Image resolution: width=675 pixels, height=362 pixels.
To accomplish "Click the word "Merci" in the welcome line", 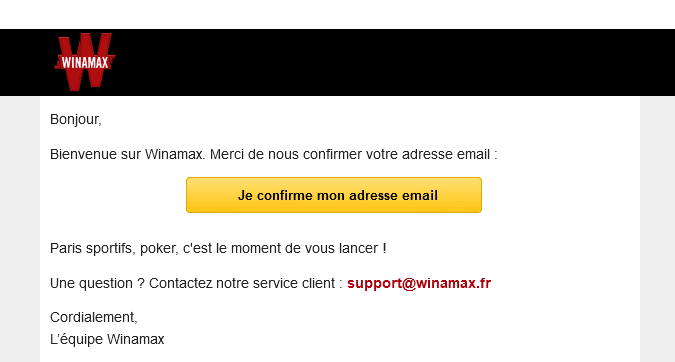I will point(227,154).
